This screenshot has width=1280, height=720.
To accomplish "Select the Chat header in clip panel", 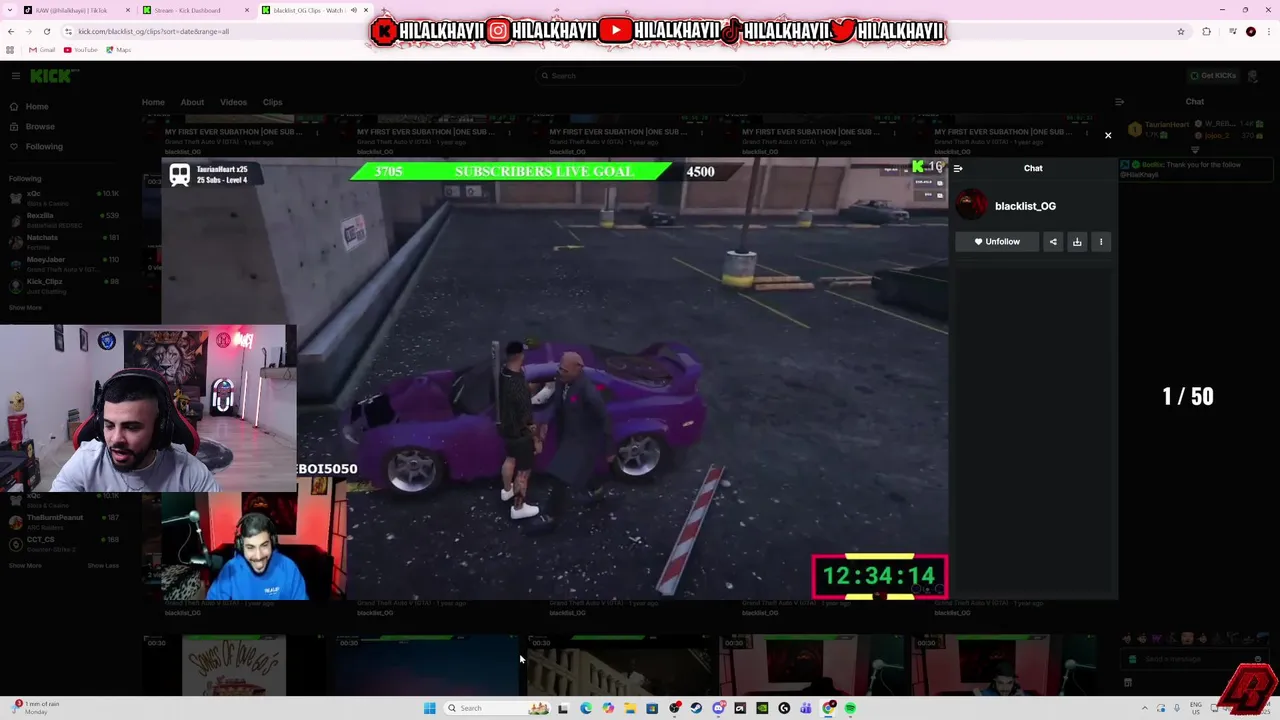I will pos(1033,168).
